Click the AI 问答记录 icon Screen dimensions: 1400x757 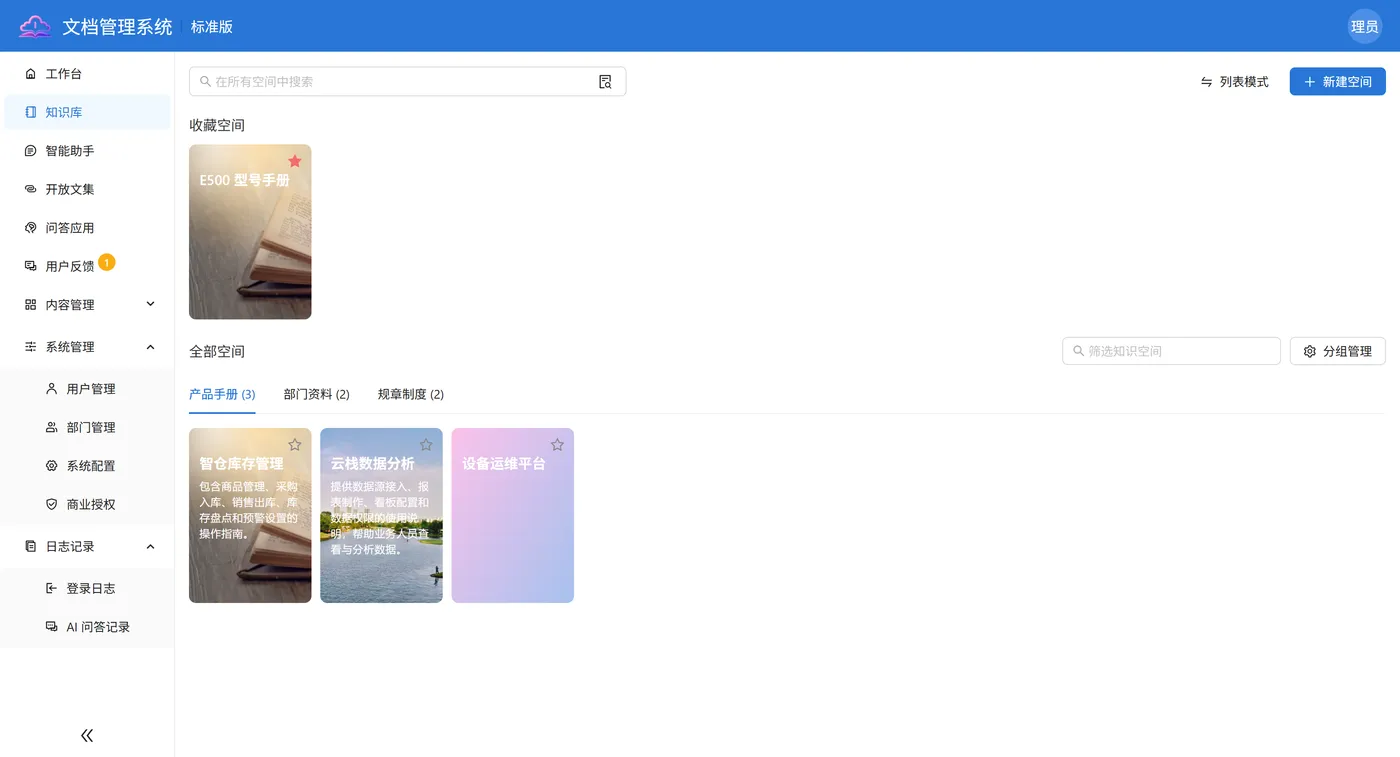point(51,627)
